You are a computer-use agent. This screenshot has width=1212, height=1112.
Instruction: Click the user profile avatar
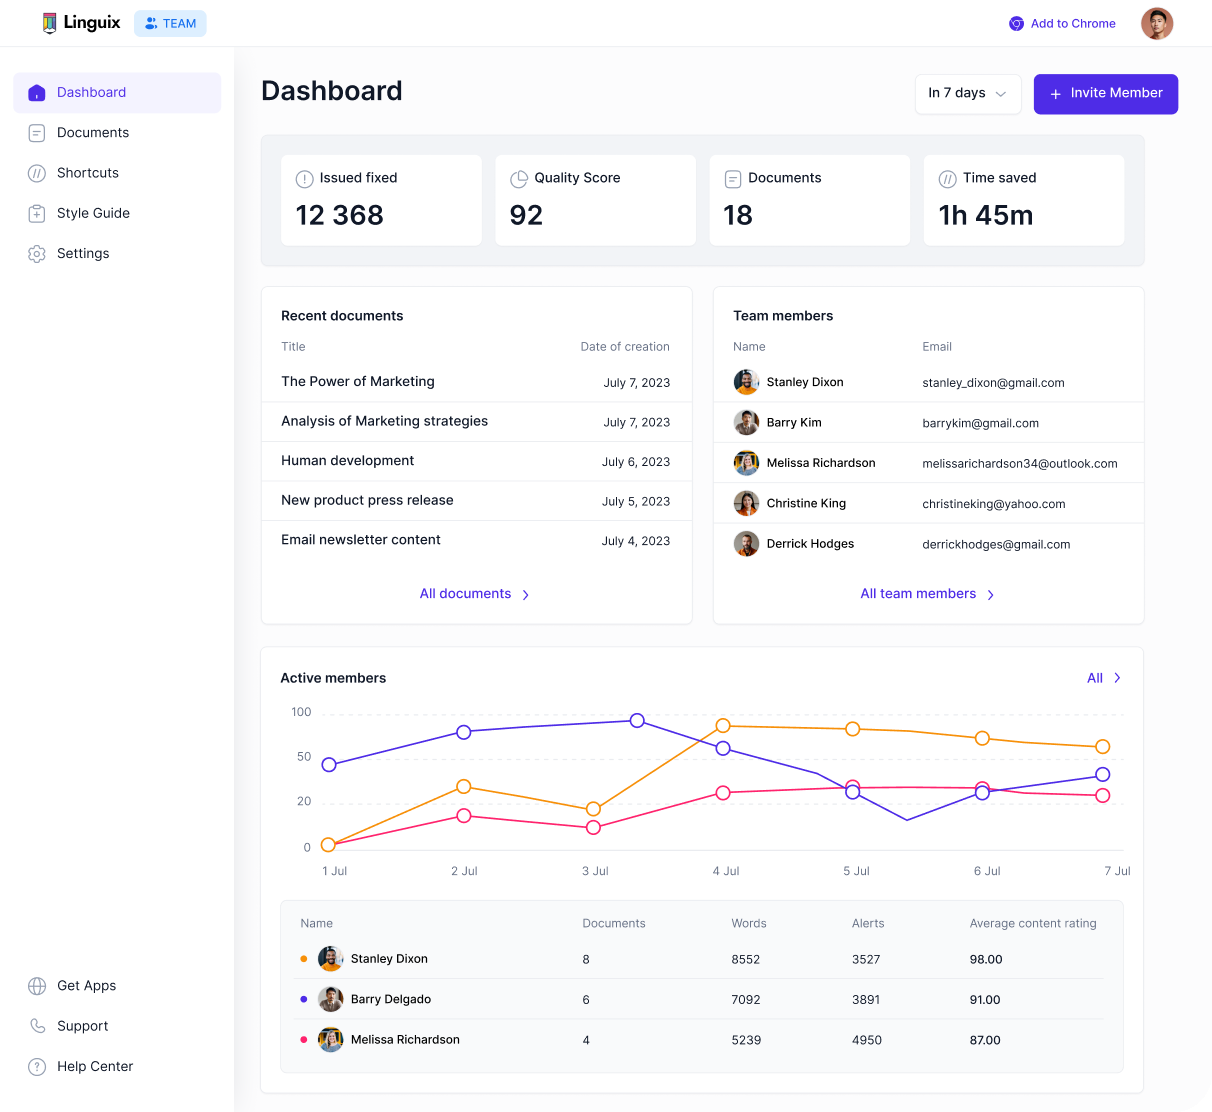pos(1156,24)
